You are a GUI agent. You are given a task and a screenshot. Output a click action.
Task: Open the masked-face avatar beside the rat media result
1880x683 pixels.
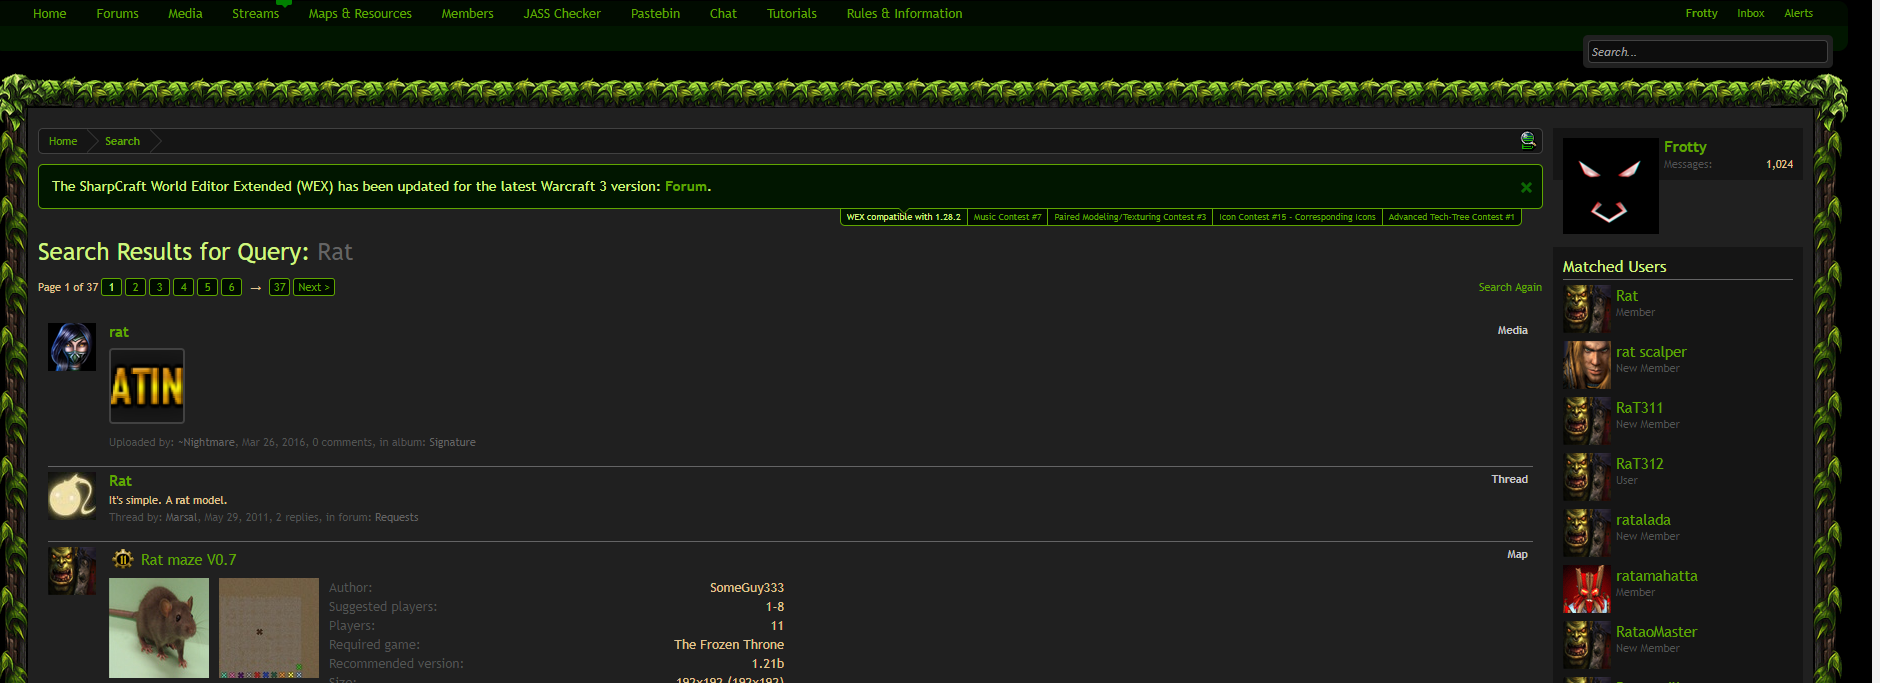tap(72, 347)
